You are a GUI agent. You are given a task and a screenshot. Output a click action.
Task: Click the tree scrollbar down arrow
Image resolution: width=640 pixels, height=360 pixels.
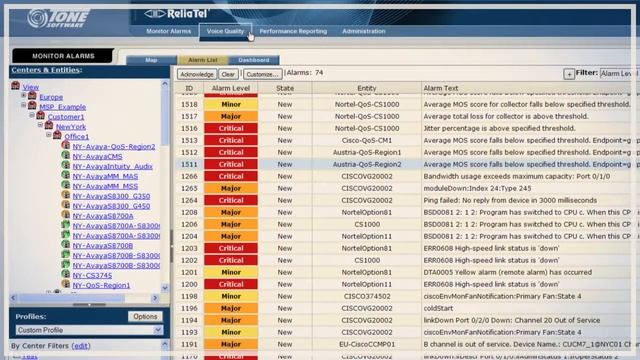[165, 288]
